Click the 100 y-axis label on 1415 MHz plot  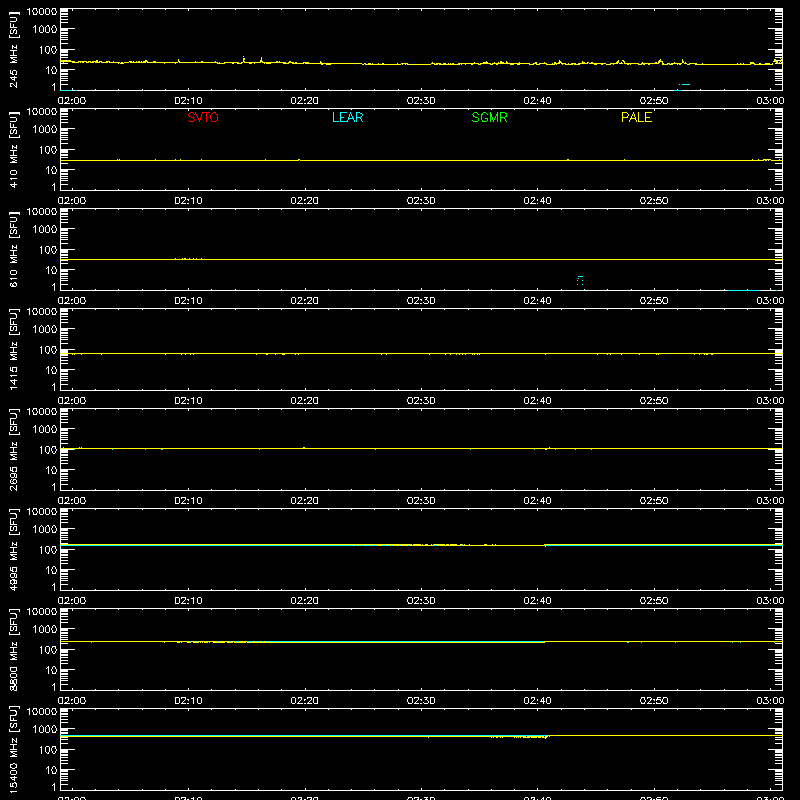pyautogui.click(x=48, y=350)
